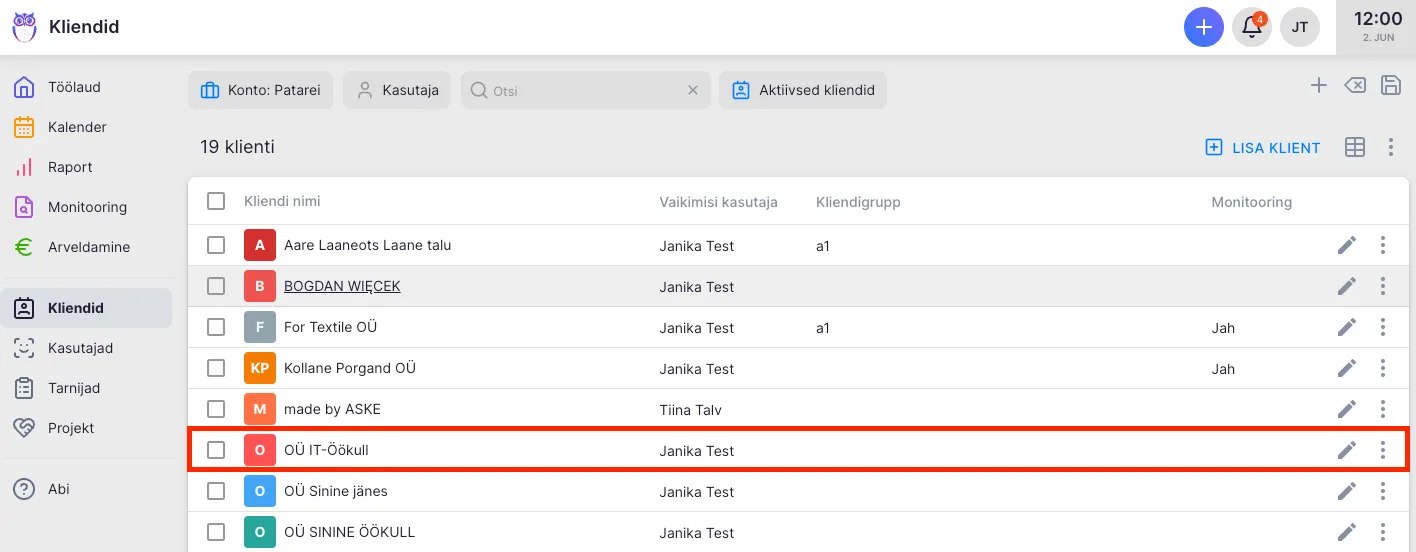Click the blue plus quick-add button
This screenshot has height=552, width=1416.
point(1204,27)
